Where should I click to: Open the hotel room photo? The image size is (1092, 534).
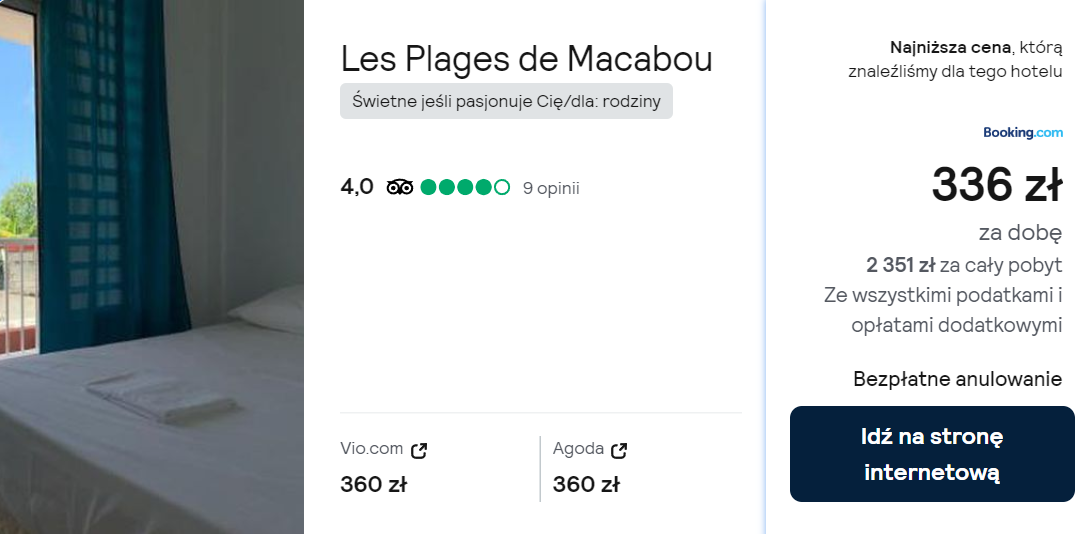151,267
